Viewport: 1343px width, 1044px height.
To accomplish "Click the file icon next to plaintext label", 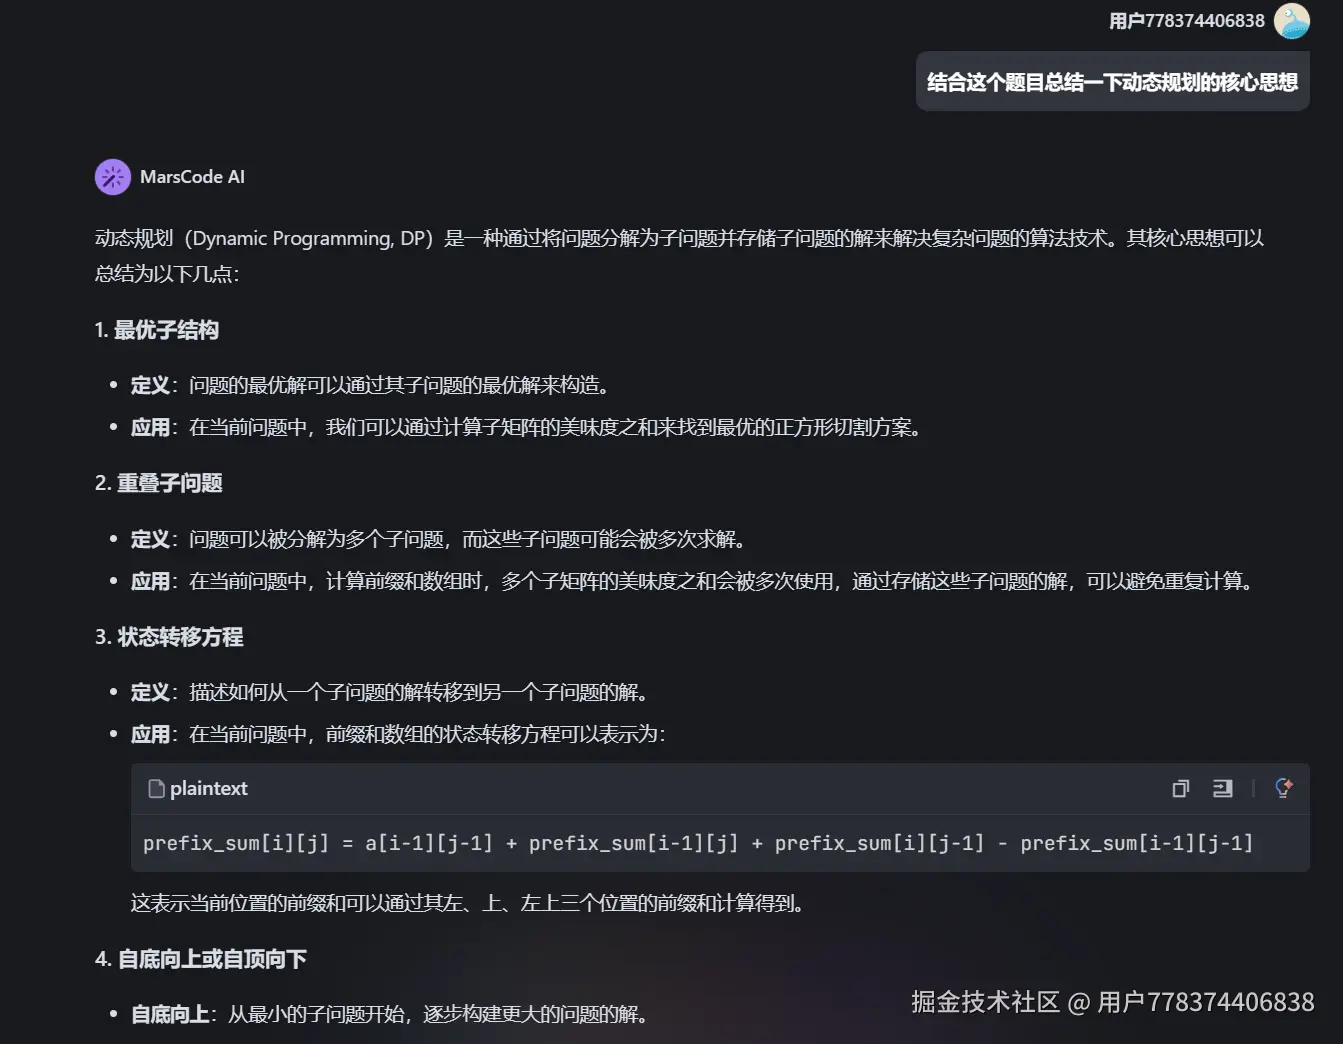I will pos(157,788).
